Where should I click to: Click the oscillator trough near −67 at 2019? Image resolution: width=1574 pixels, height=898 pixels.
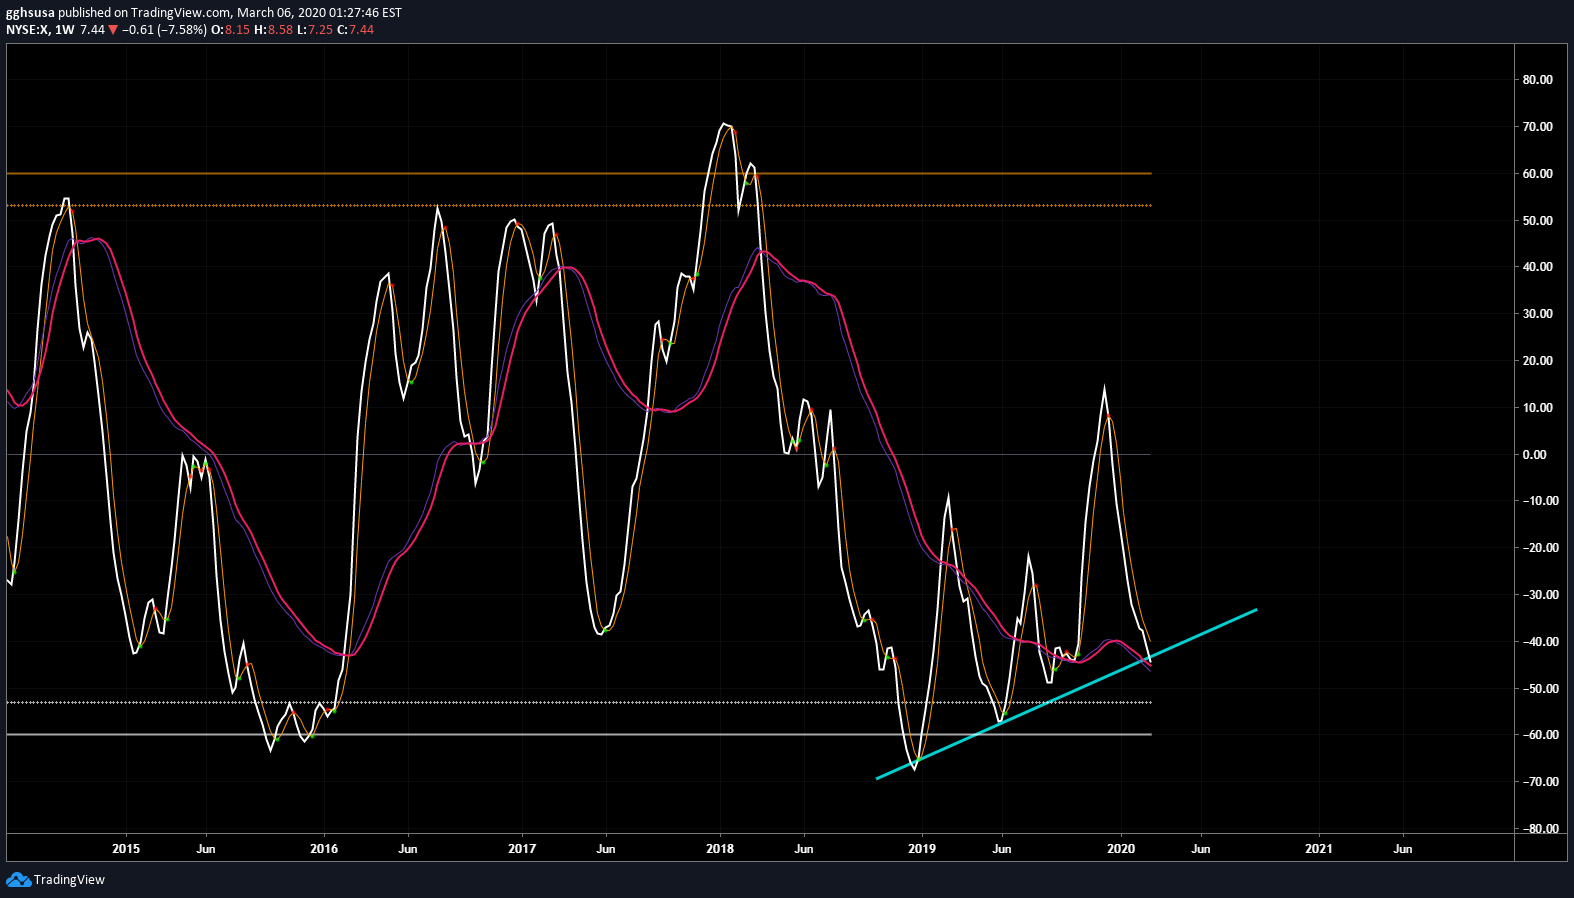click(914, 768)
